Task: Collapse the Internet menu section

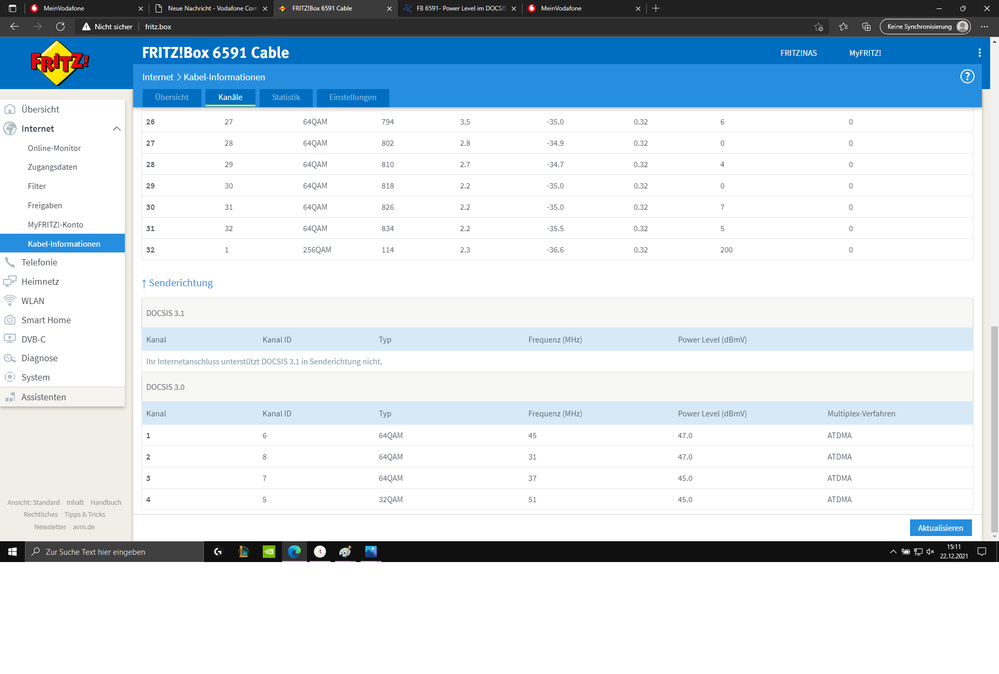Action: pyautogui.click(x=117, y=129)
